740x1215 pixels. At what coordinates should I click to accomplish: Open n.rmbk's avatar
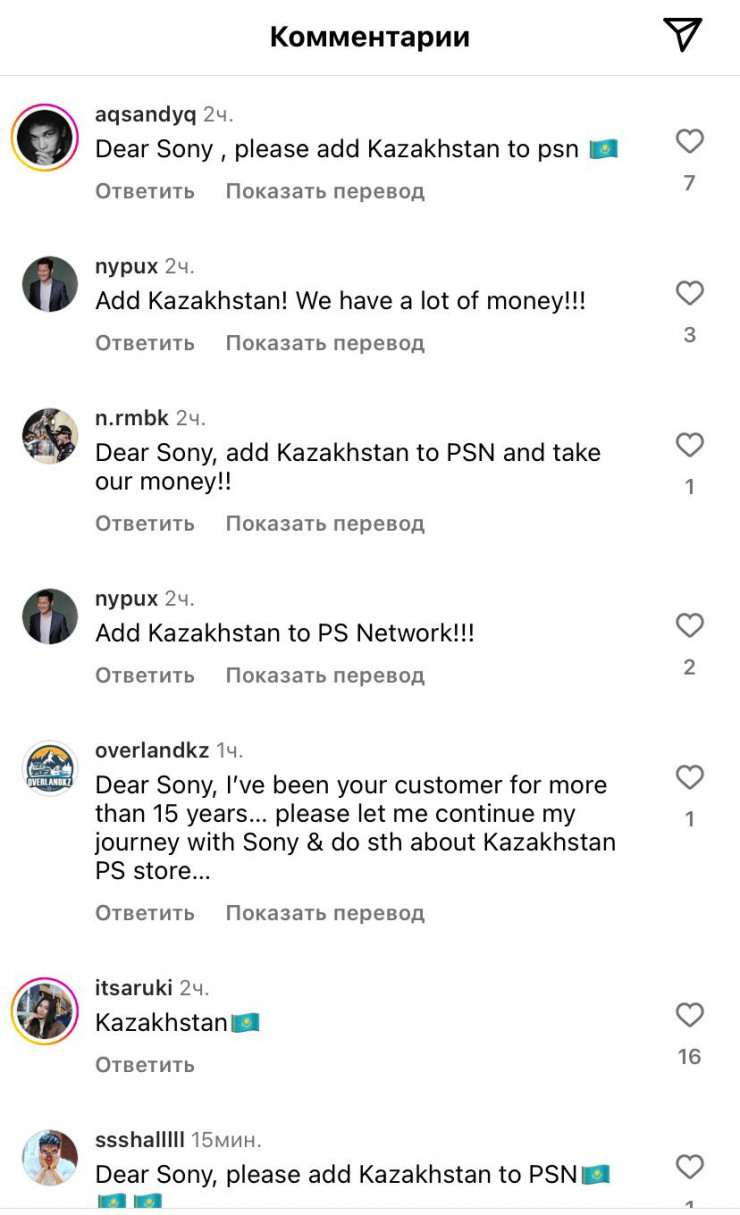[50, 436]
